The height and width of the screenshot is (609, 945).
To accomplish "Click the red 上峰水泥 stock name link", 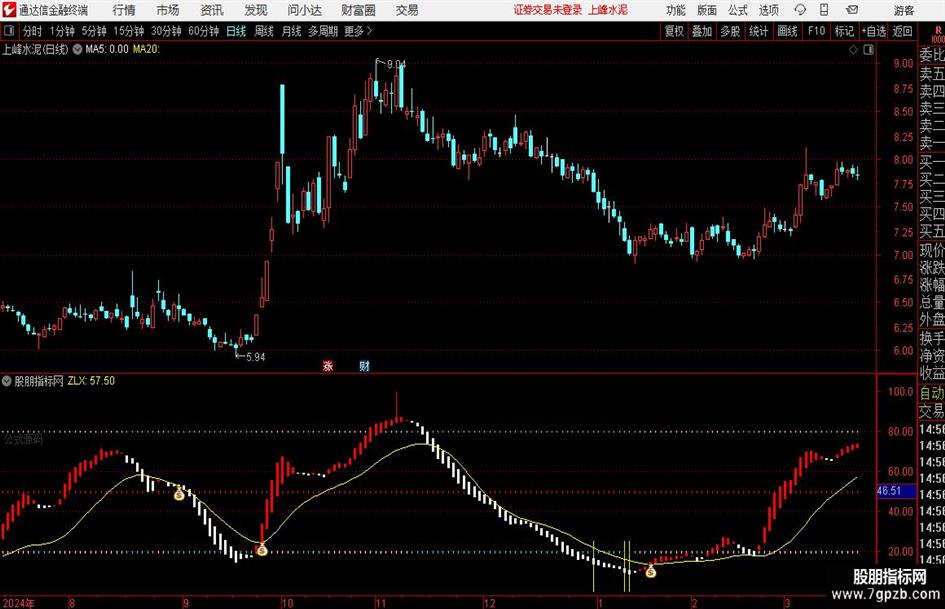I will [608, 10].
